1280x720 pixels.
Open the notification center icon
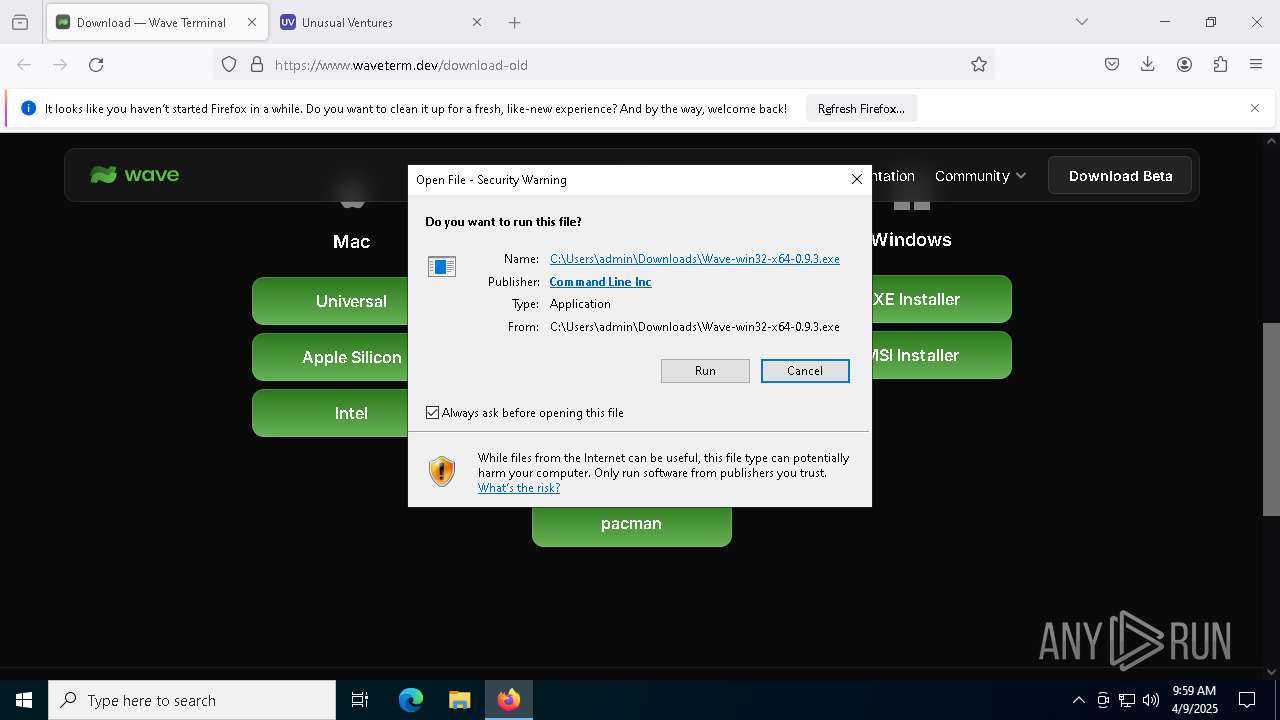coord(1247,700)
